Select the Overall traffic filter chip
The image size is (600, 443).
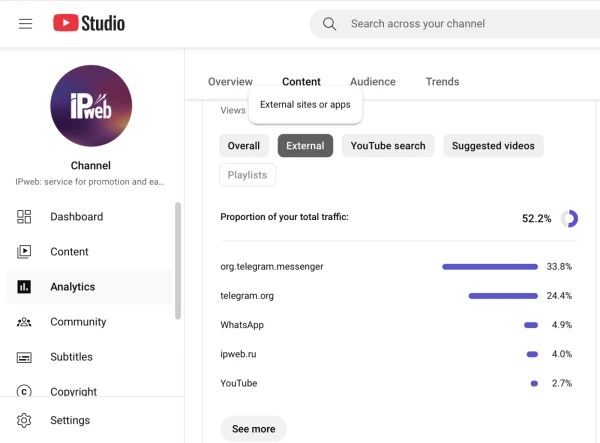pyautogui.click(x=244, y=146)
